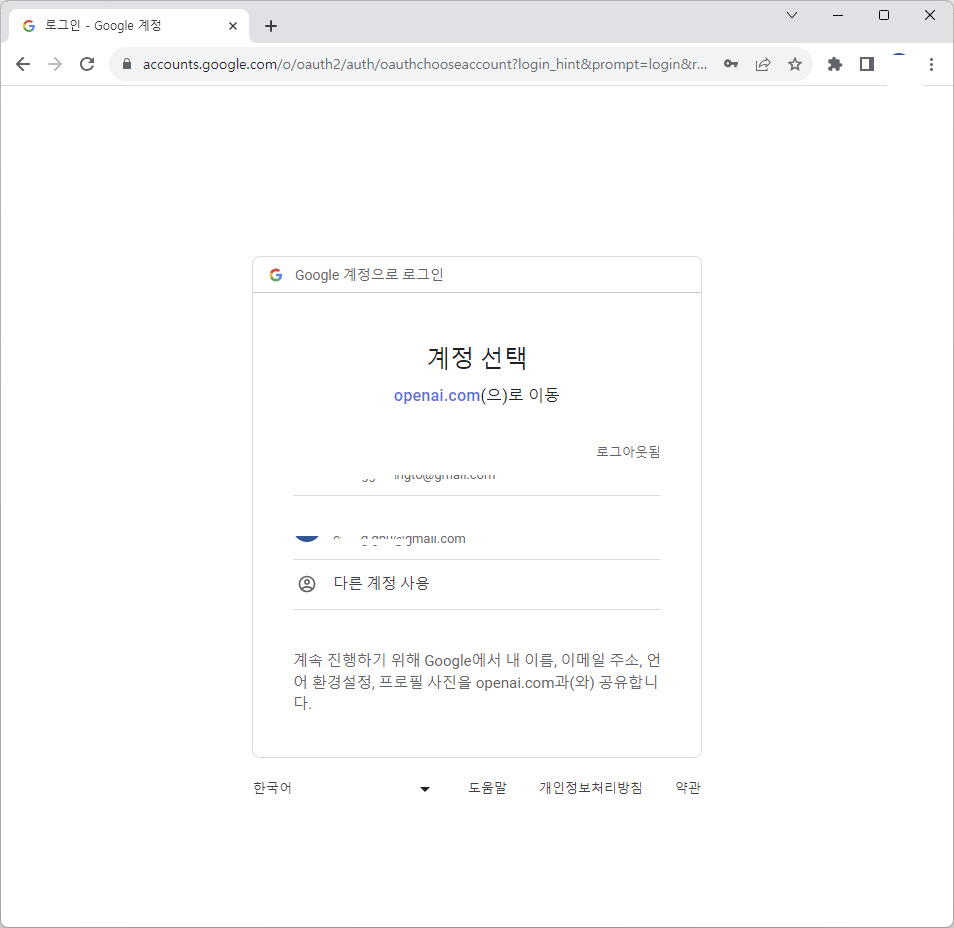Open a new browser tab

pos(271,26)
